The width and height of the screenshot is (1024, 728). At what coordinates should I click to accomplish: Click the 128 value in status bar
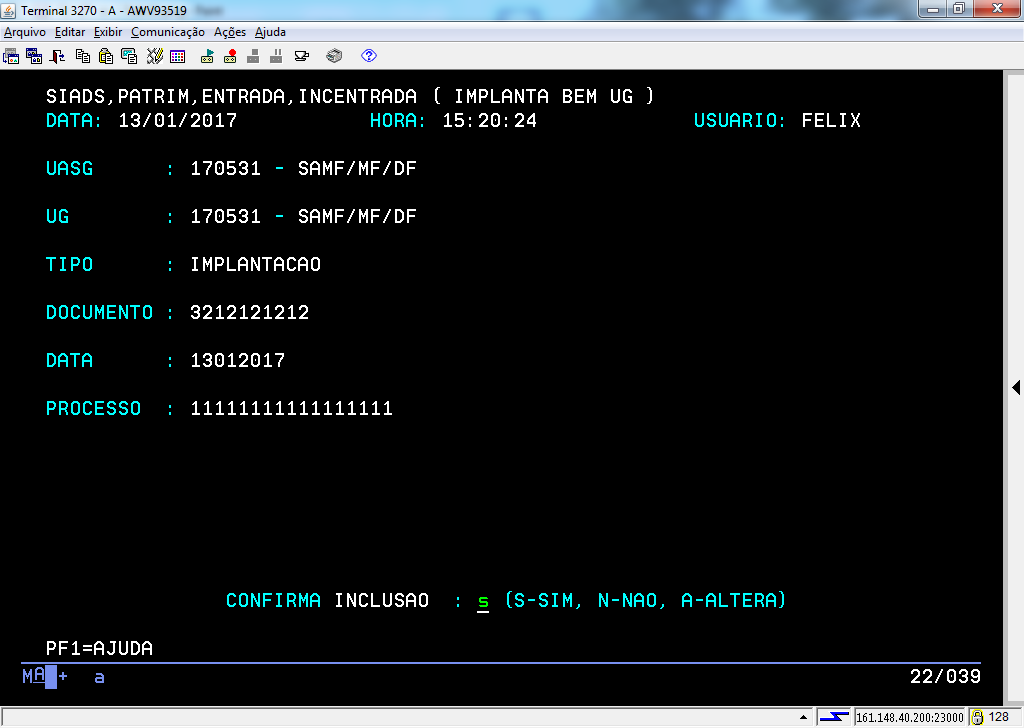[999, 717]
